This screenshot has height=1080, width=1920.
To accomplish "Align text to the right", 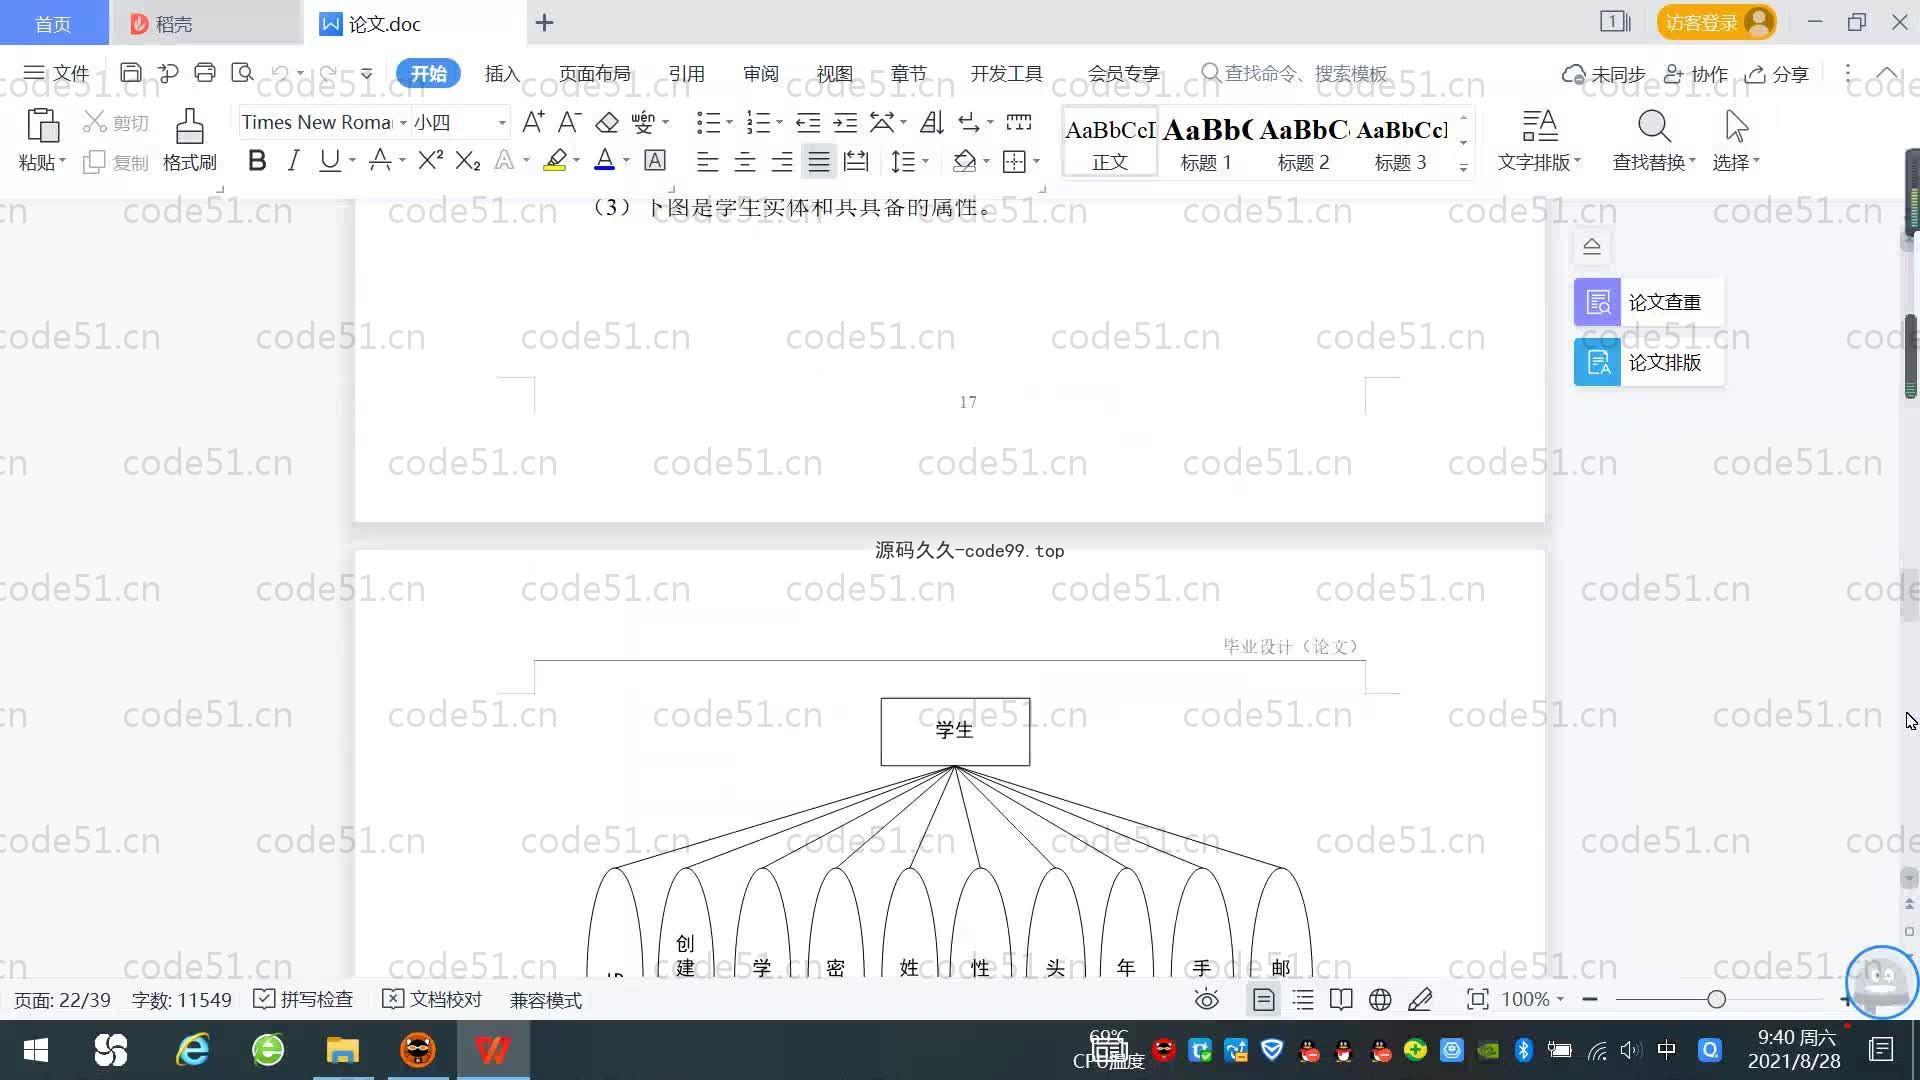I will pos(782,161).
